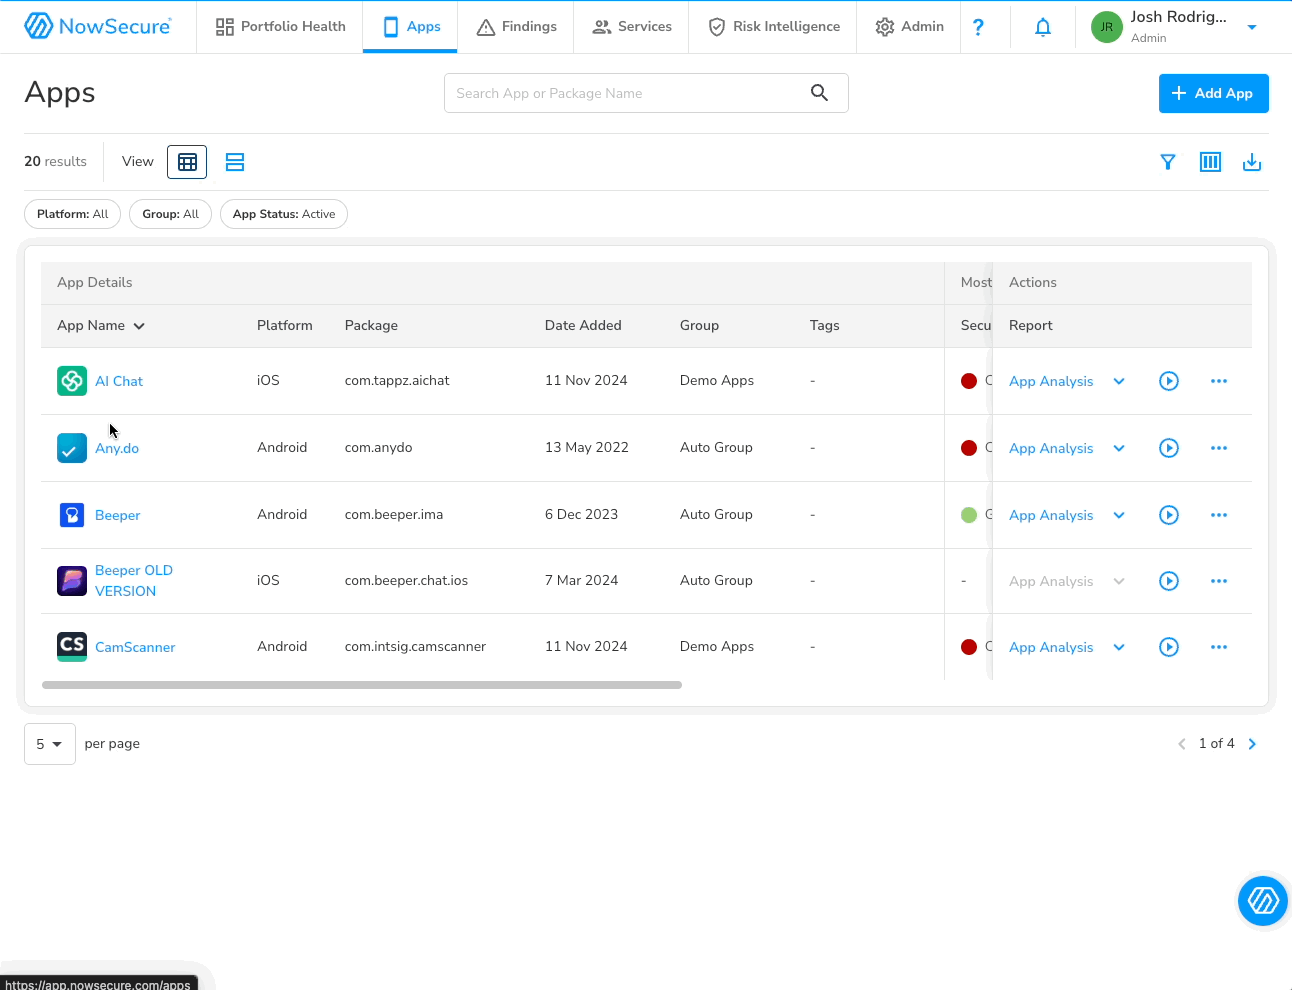Open more options menu for Any.do
The height and width of the screenshot is (990, 1292).
[1219, 448]
